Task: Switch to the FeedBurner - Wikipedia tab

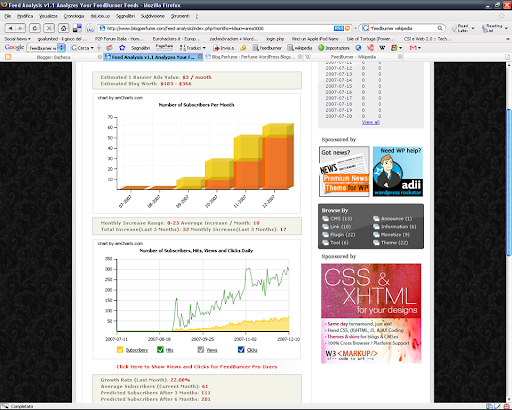Action: tap(353, 57)
